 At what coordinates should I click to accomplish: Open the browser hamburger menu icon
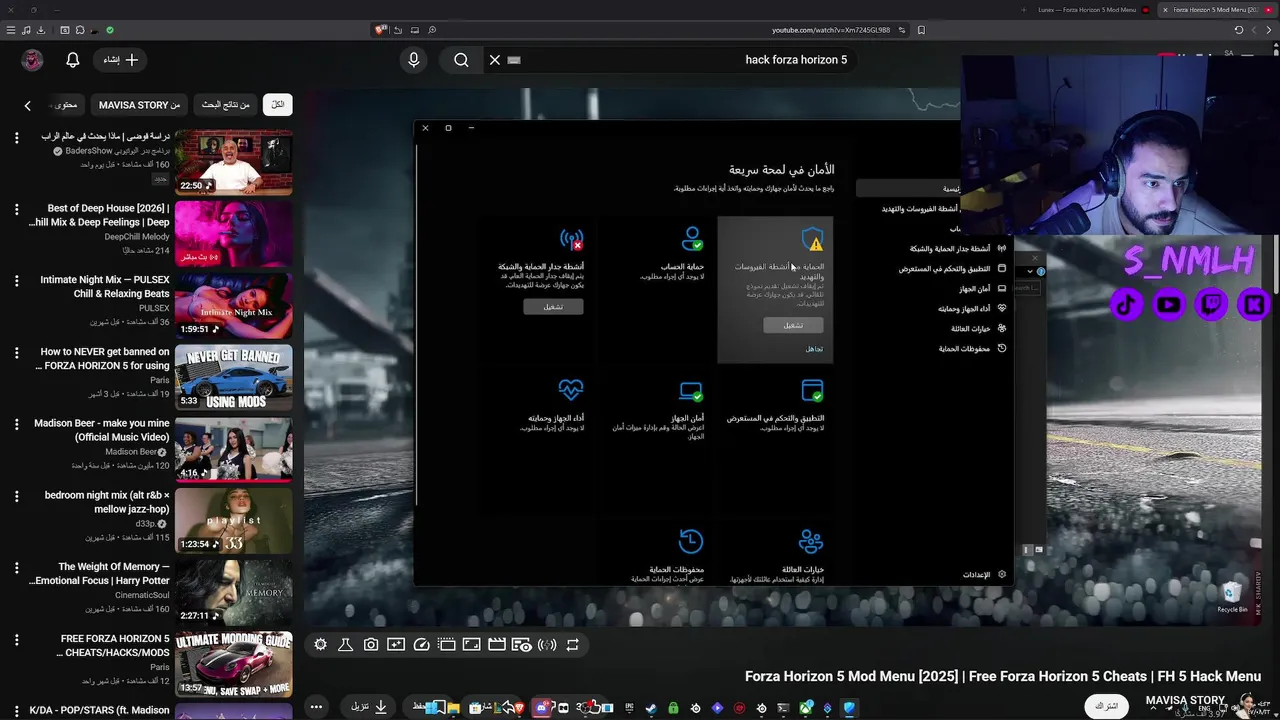tap(11, 30)
